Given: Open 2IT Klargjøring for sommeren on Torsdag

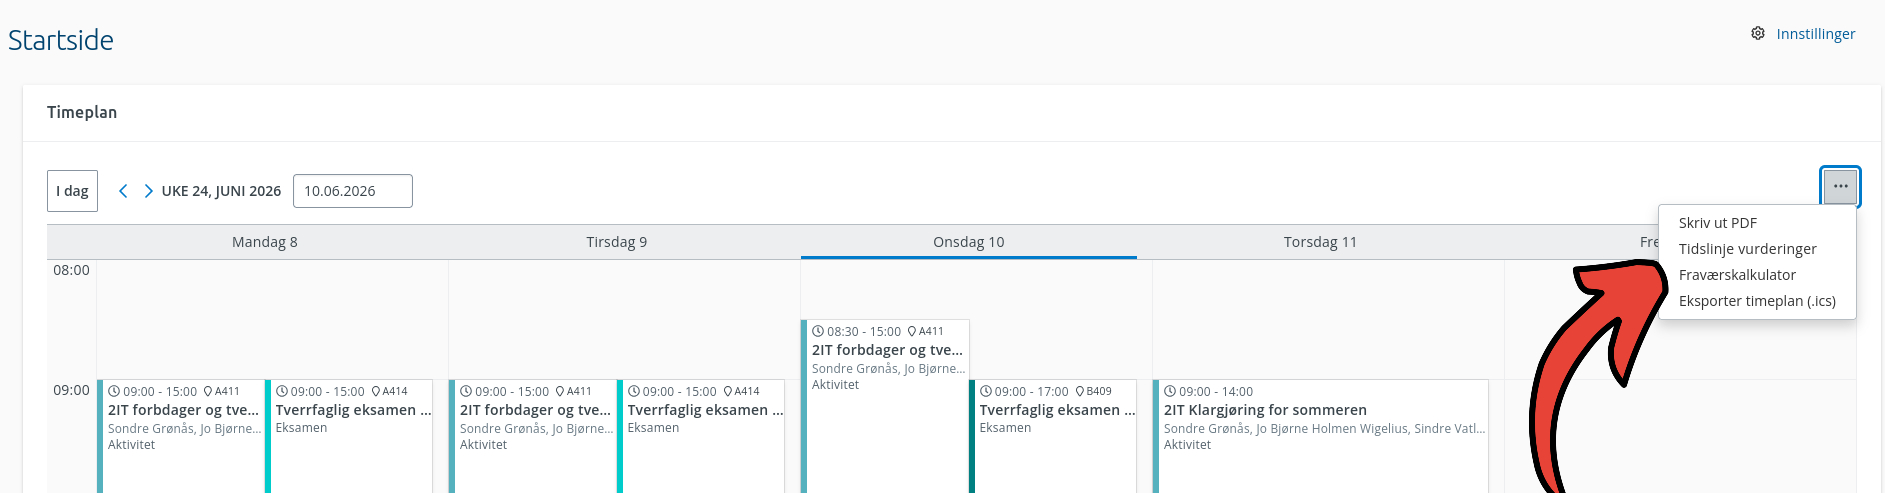Looking at the screenshot, I should coord(1321,436).
